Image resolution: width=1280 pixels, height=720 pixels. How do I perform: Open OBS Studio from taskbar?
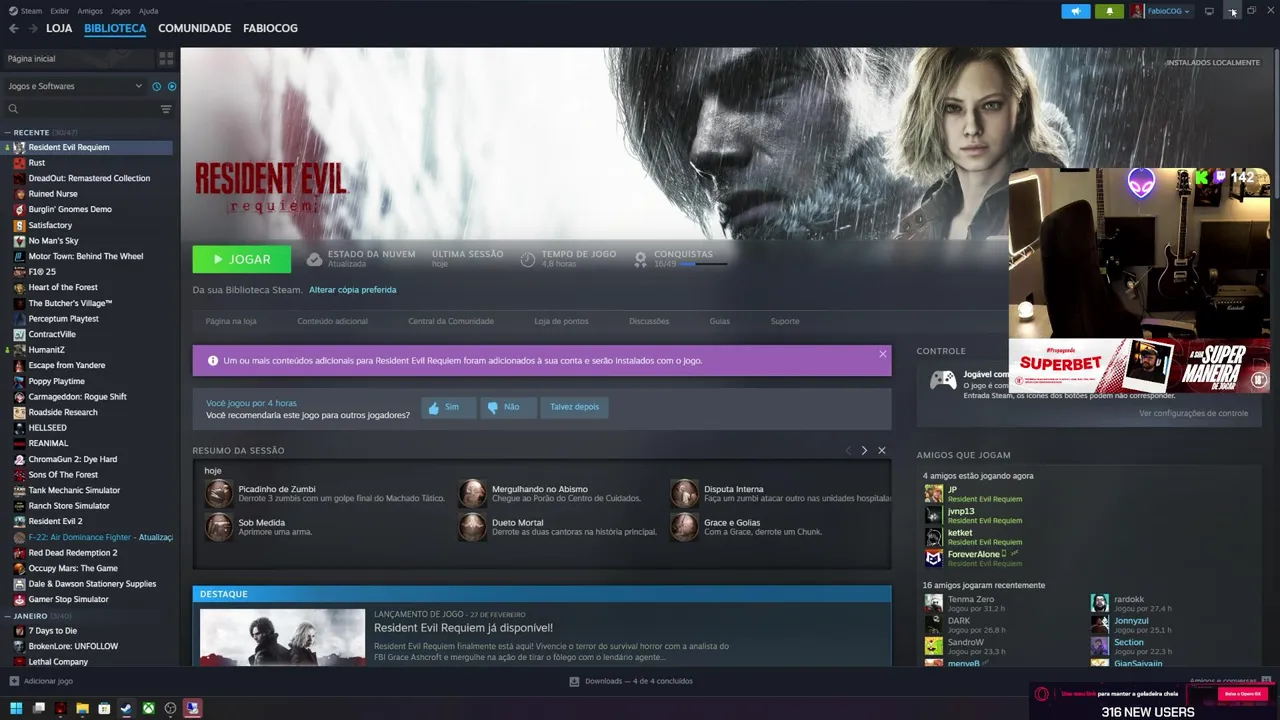170,709
